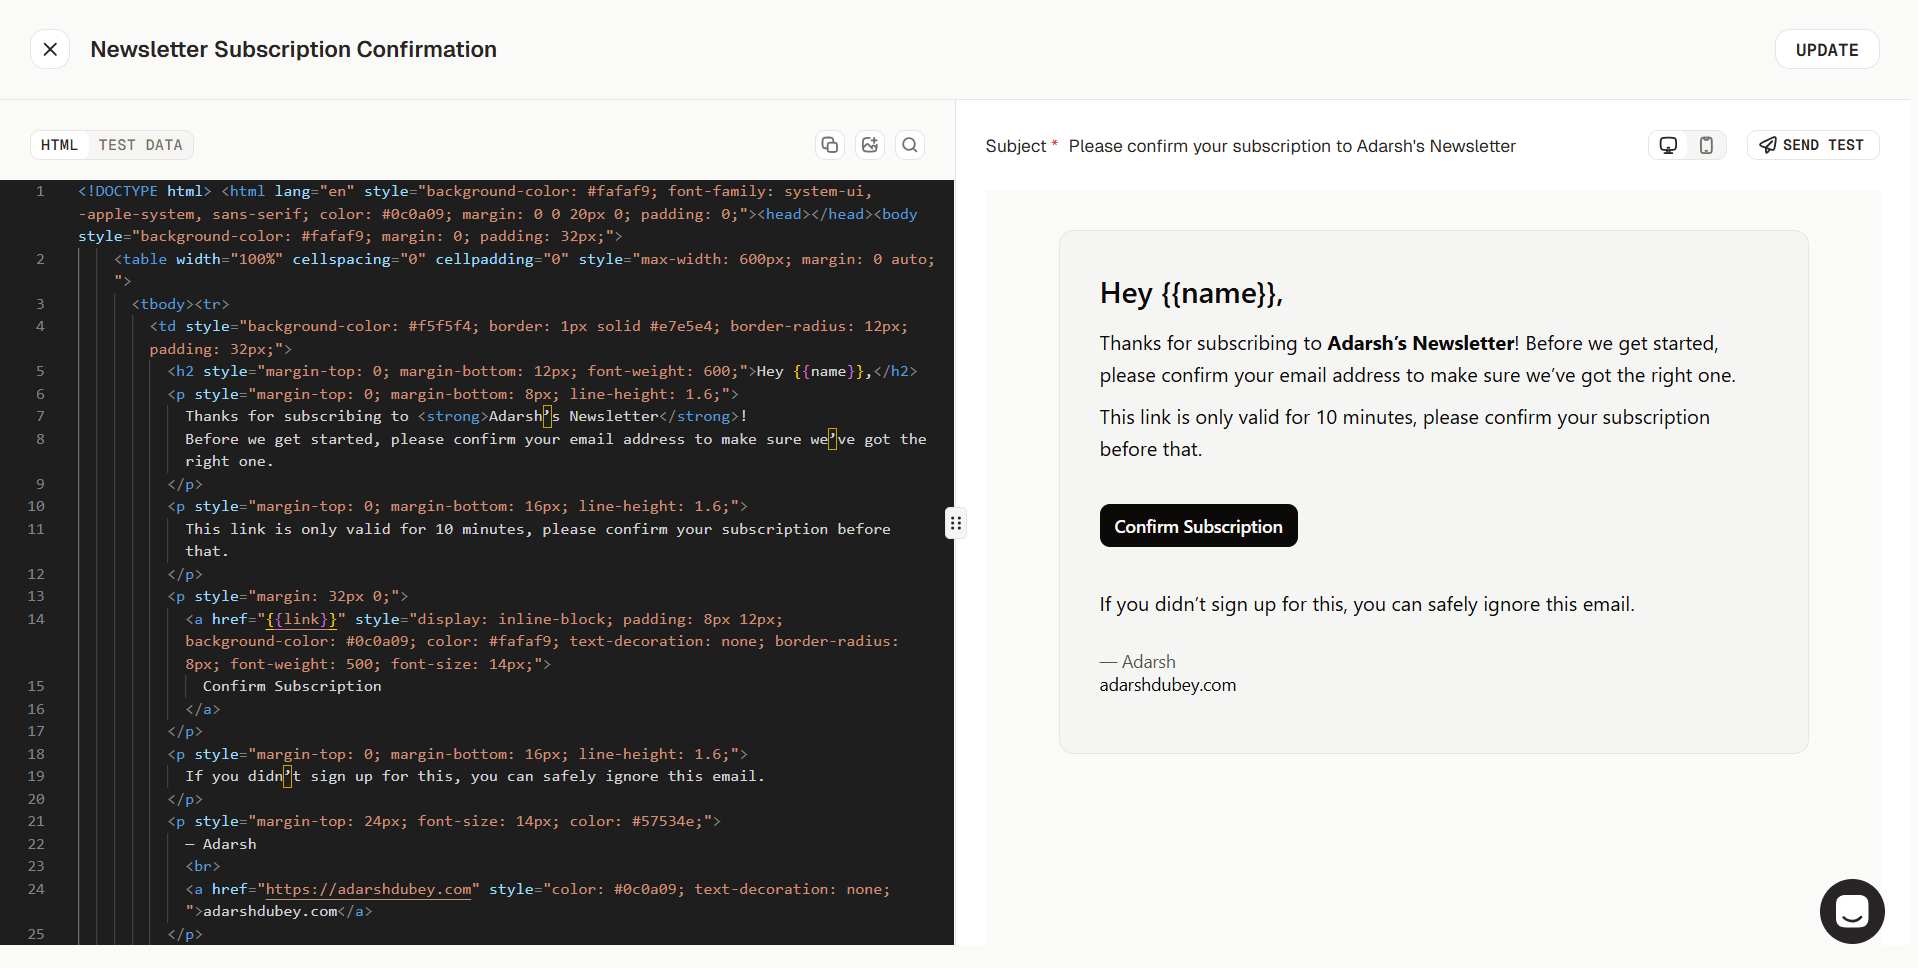The image size is (1918, 968).
Task: Toggle between HTML and Test Data modes
Action: (x=111, y=145)
